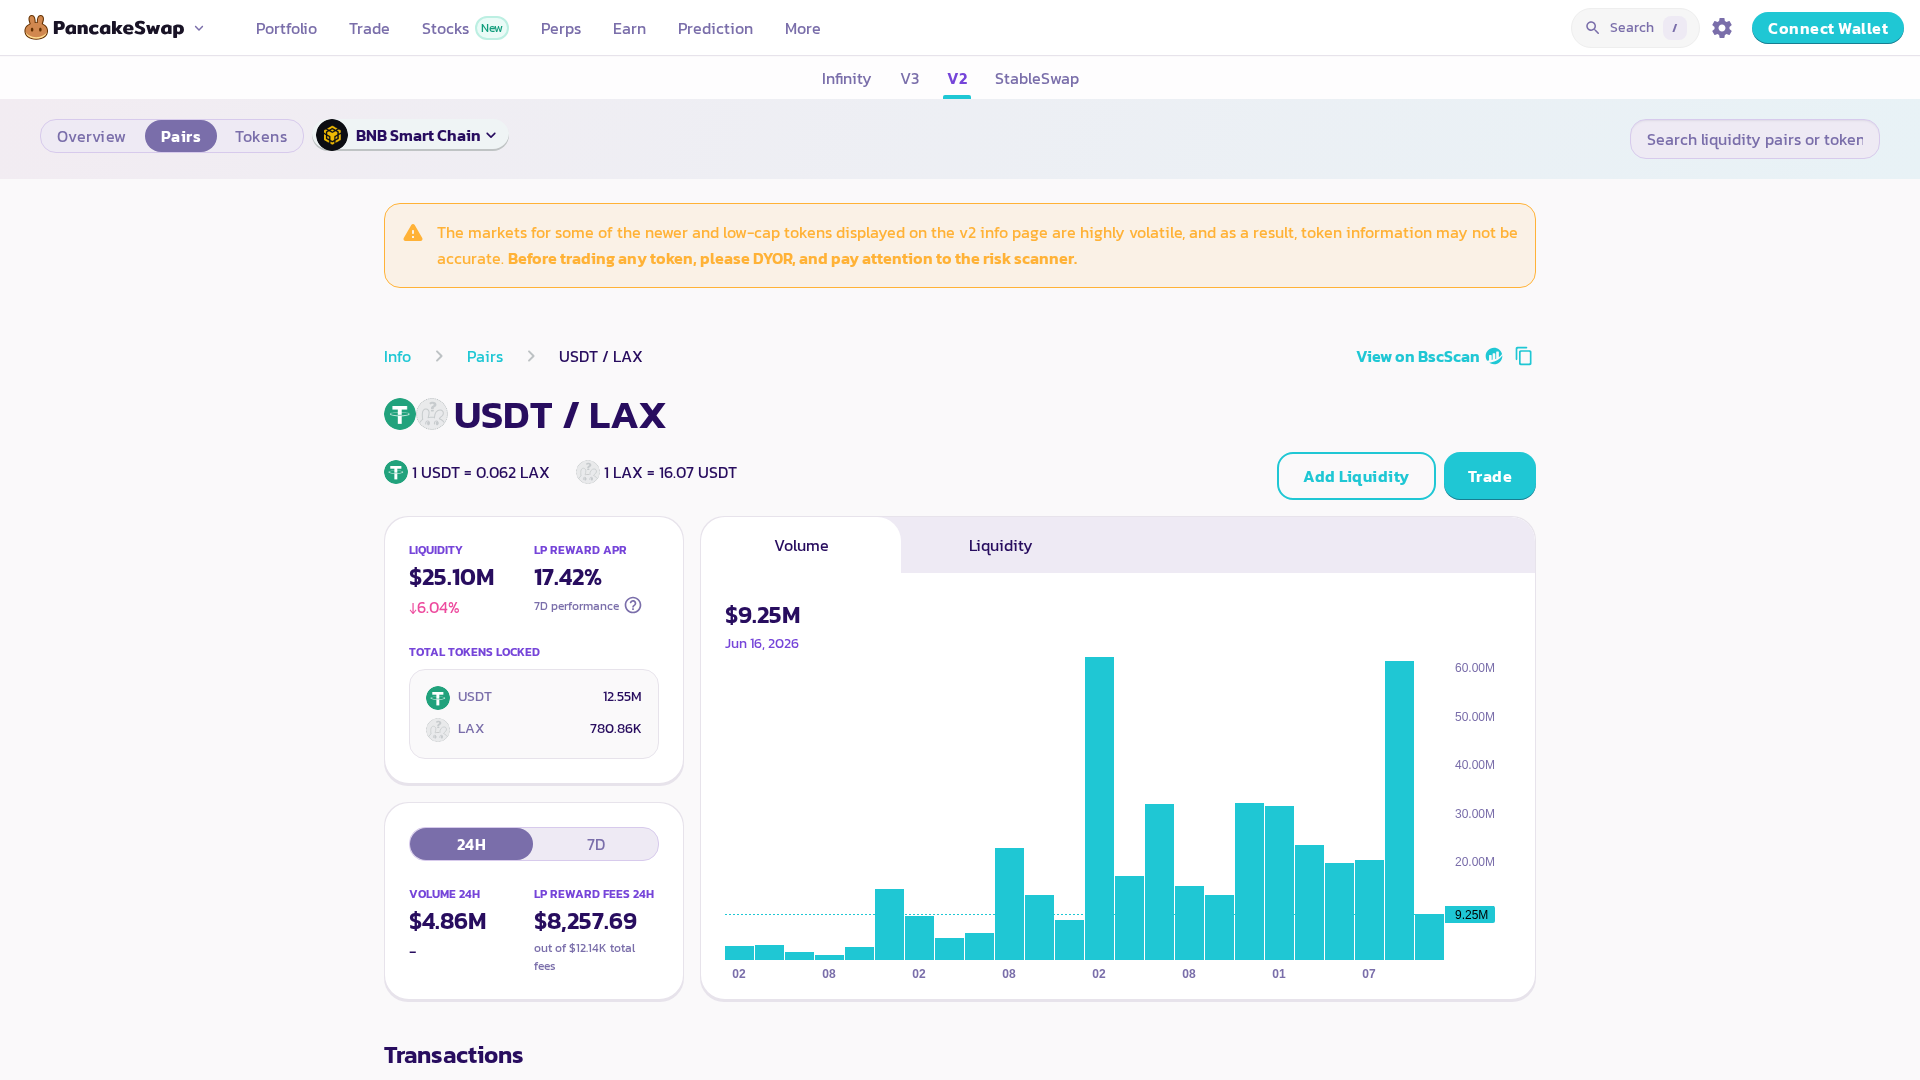Screen dimensions: 1920x1080
Task: Select the 24H period toggle
Action: point(471,844)
